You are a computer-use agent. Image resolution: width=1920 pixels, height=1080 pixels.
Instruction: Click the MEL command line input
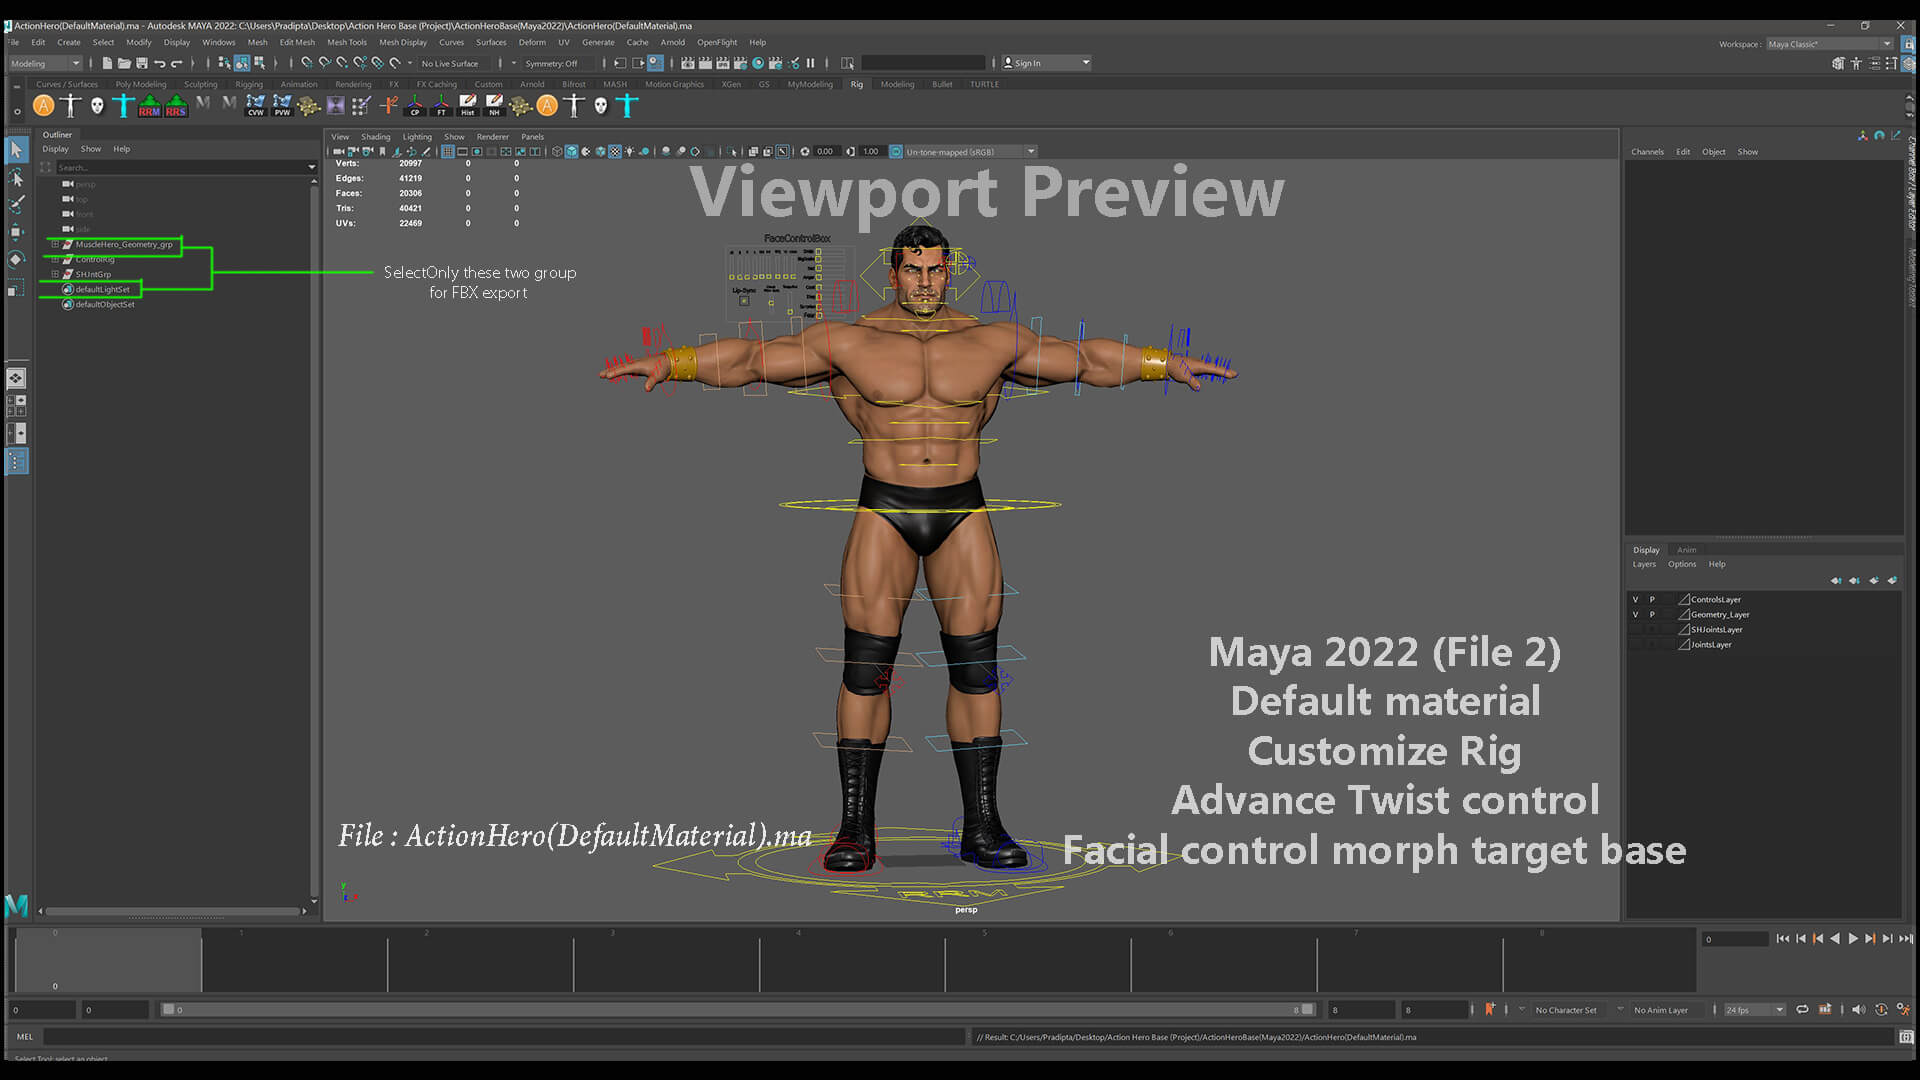tap(505, 1037)
